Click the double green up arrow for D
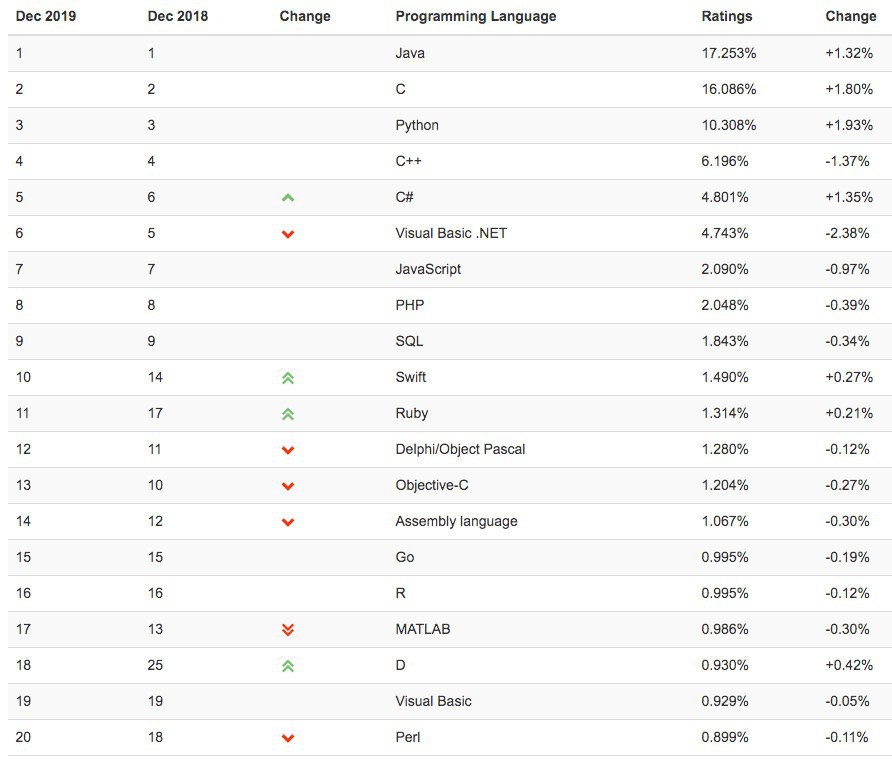Screen dimensions: 892x765 coord(288,666)
